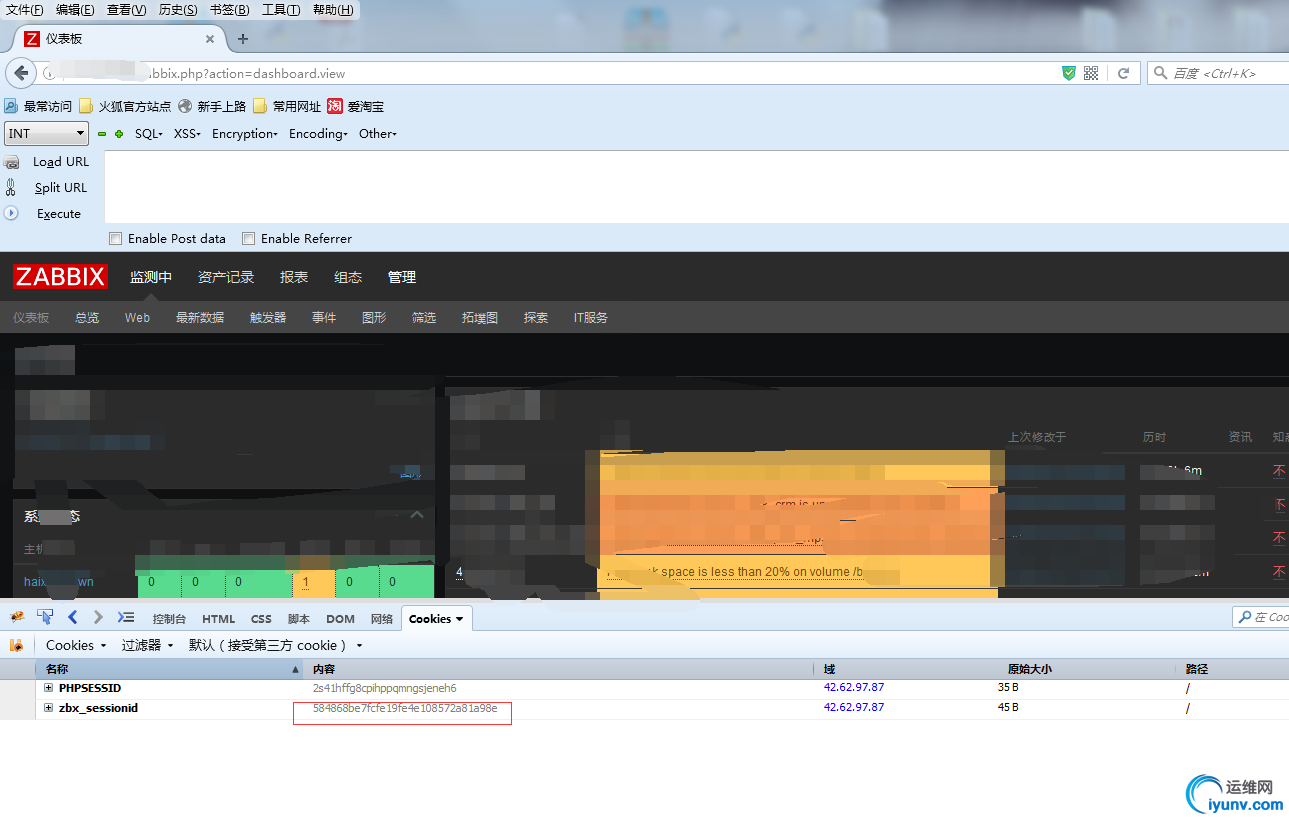
Task: Click the ZABBIX logo
Action: 60,277
